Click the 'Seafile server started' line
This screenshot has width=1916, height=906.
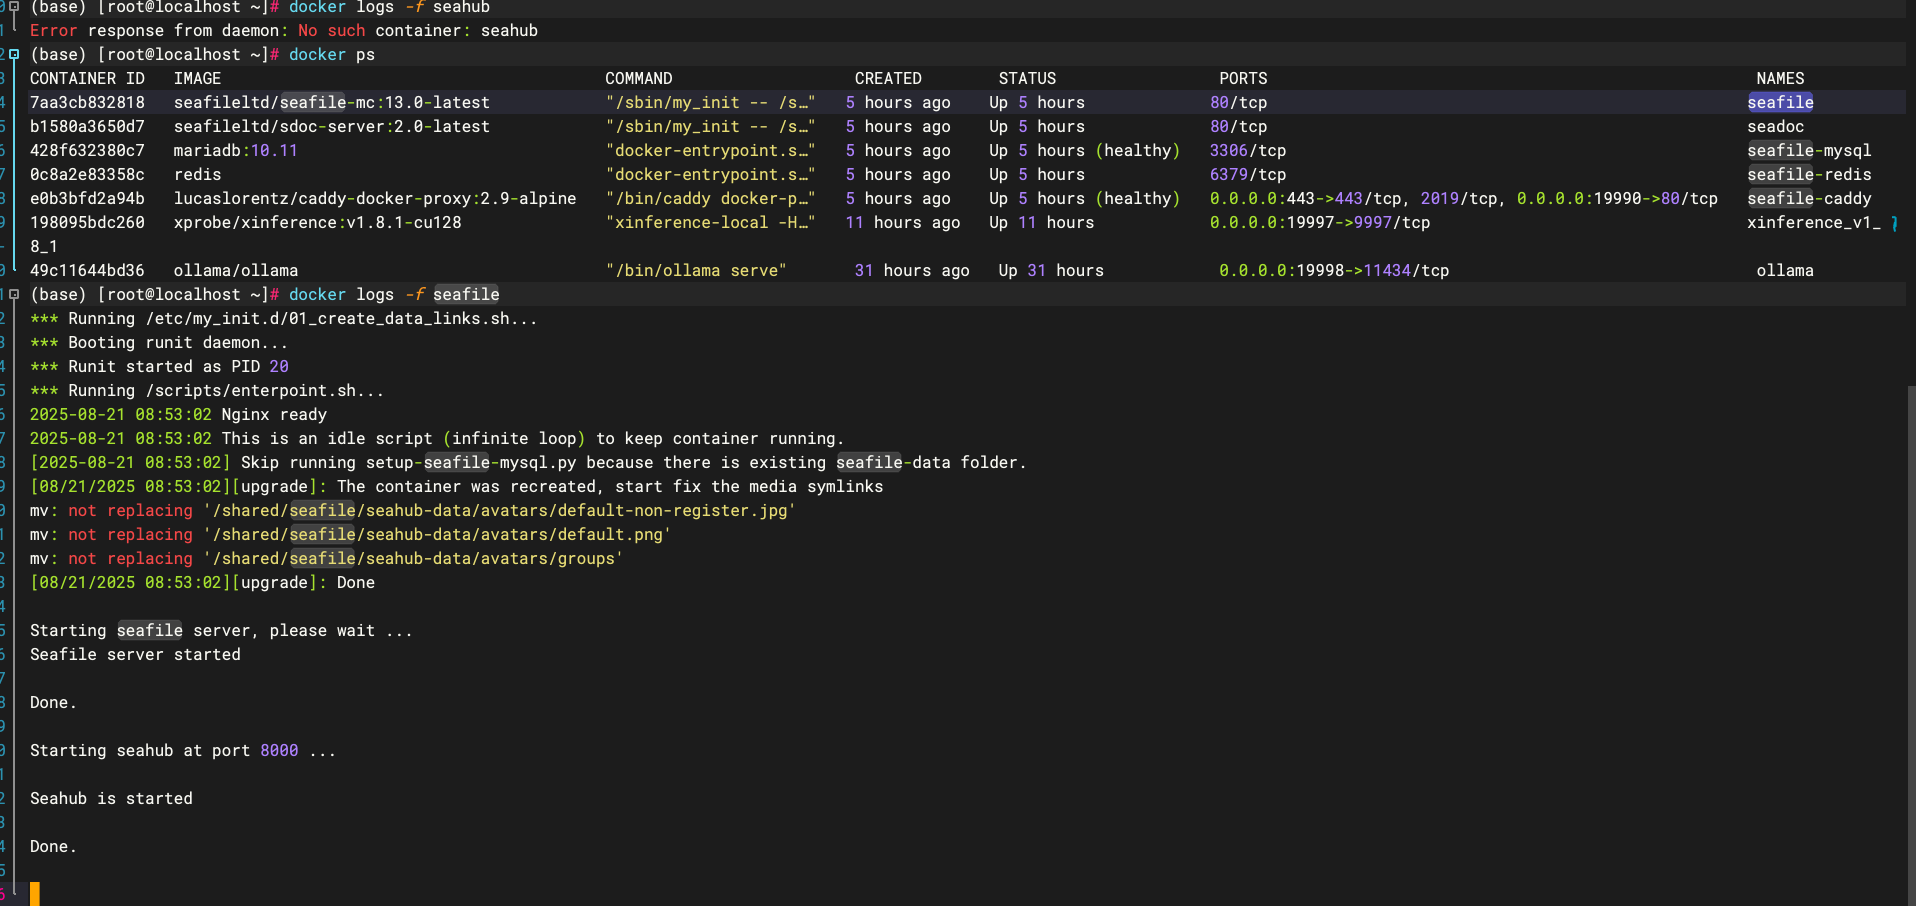coord(135,654)
